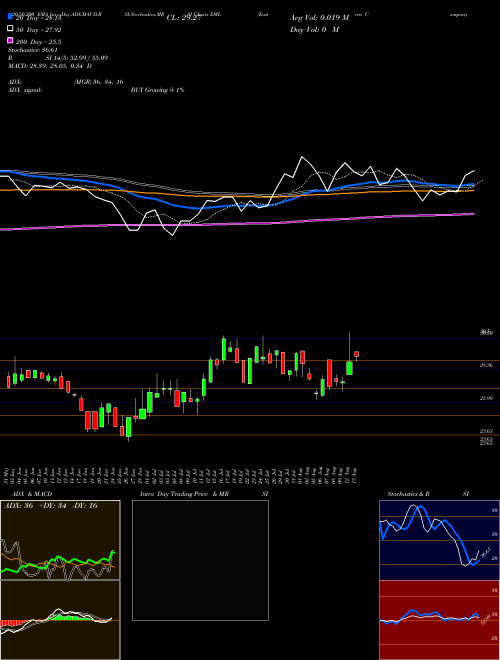Click the last red candlestick on chart

coord(356,354)
